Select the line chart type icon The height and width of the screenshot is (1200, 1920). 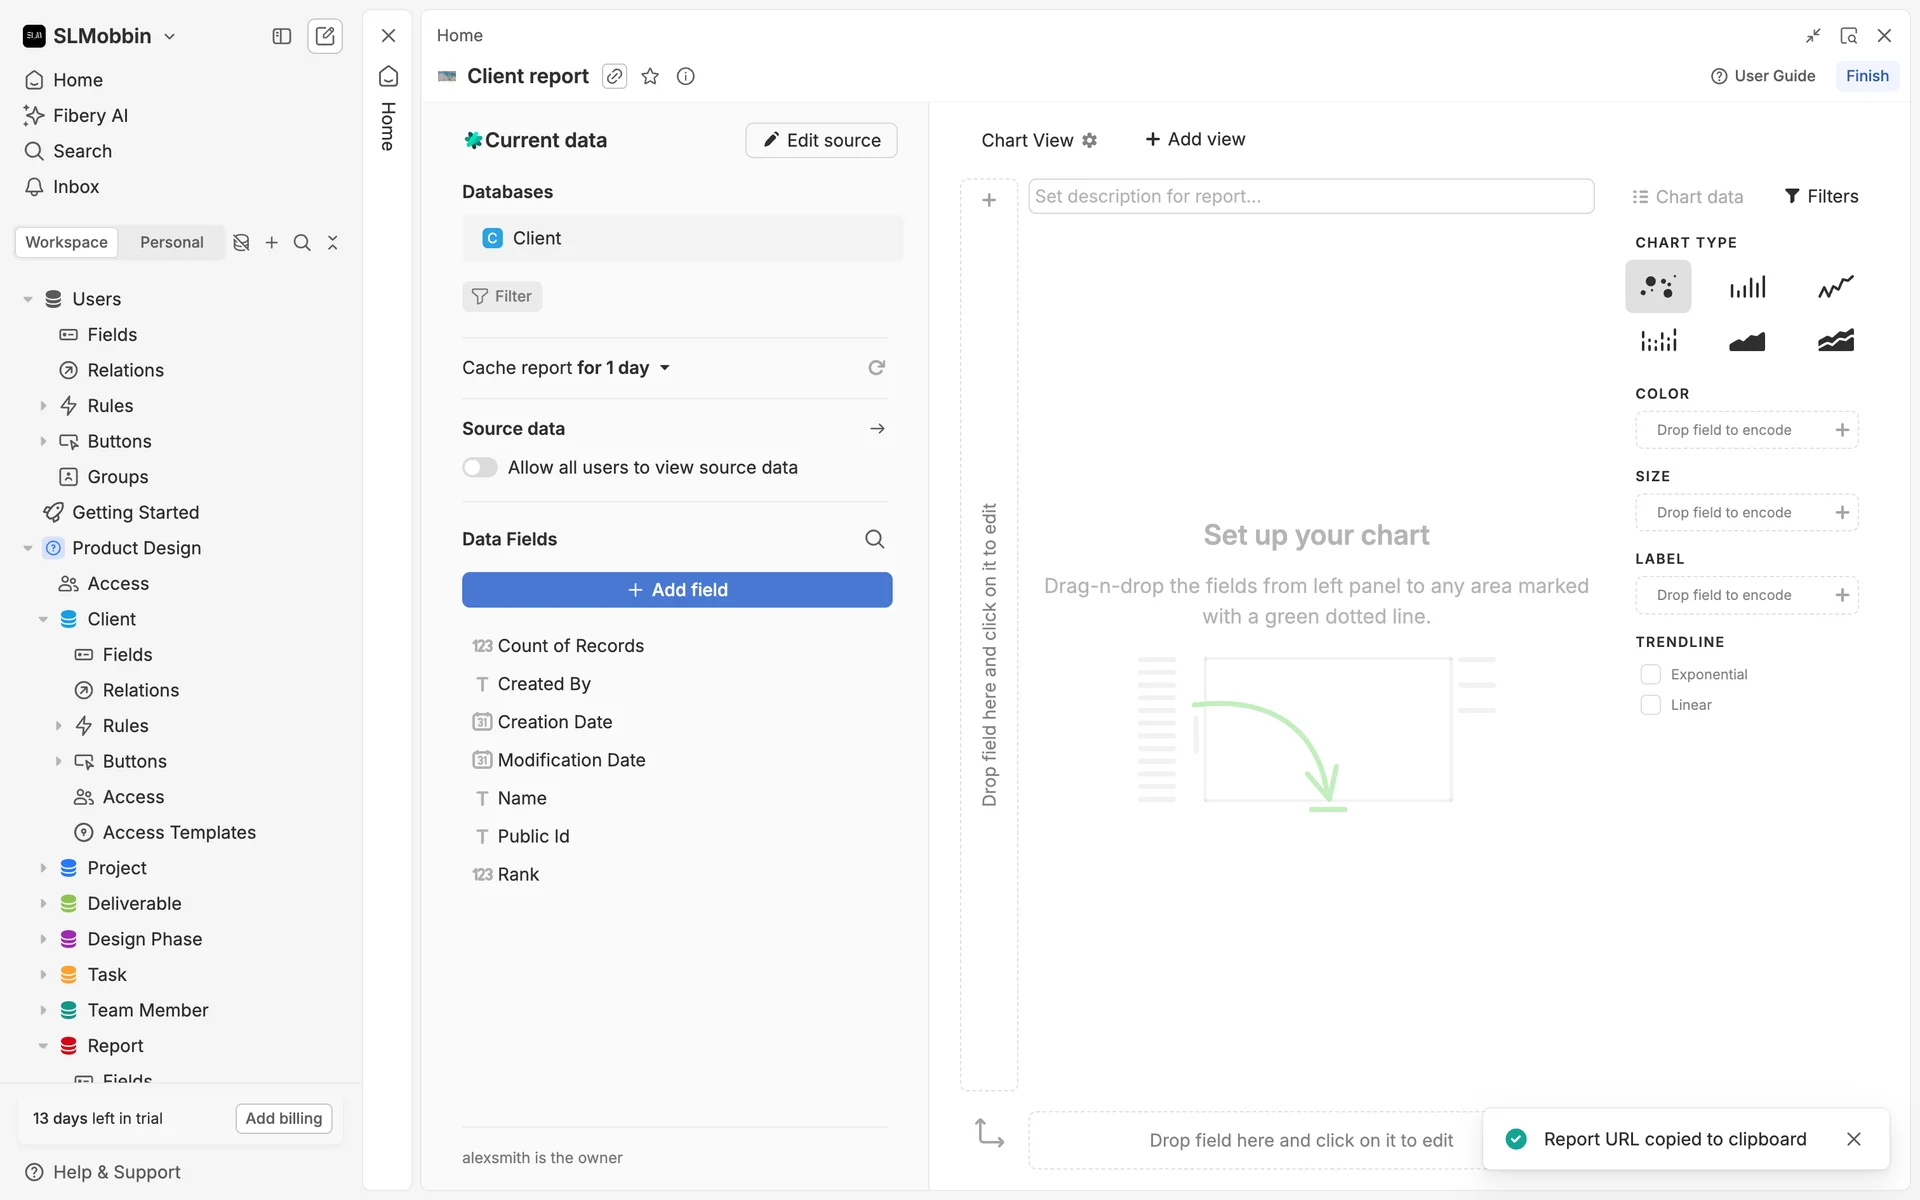pyautogui.click(x=1835, y=287)
